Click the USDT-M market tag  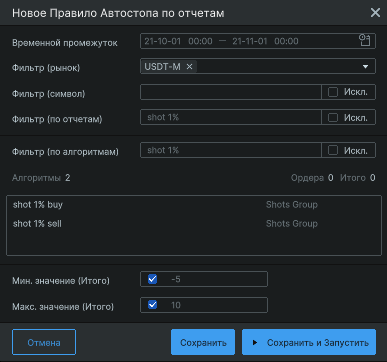(x=163, y=67)
